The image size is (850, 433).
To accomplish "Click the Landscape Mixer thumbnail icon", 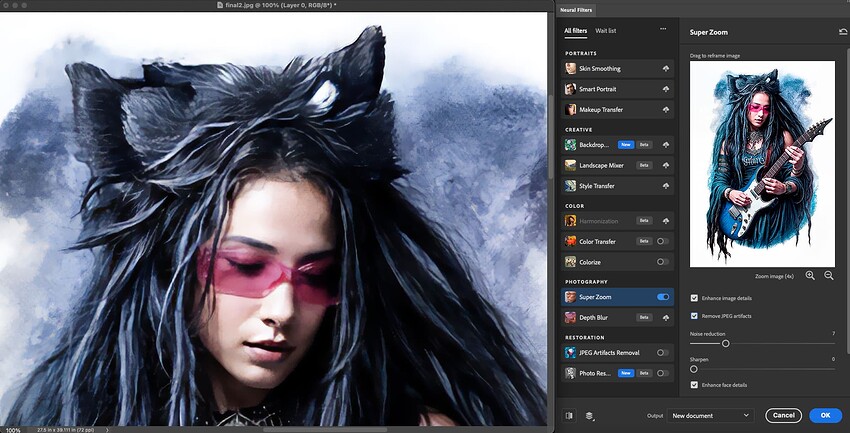I will tap(570, 166).
